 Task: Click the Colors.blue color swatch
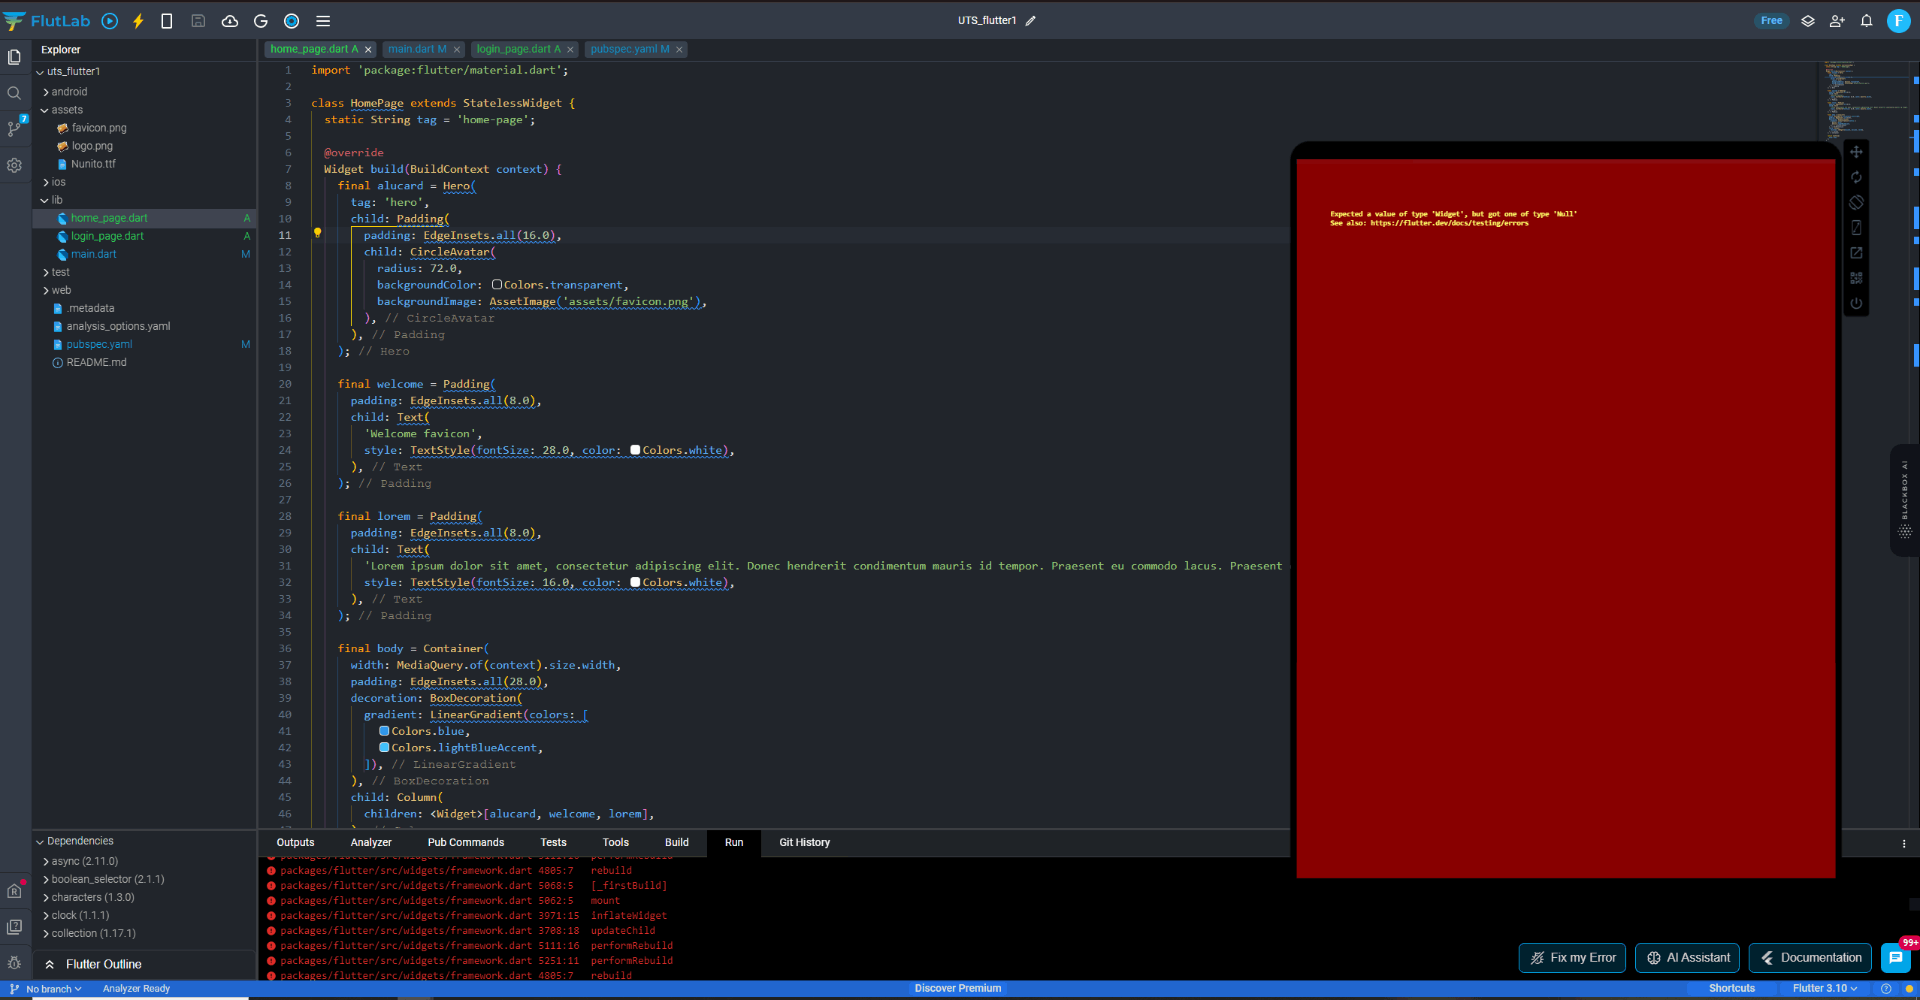(384, 731)
